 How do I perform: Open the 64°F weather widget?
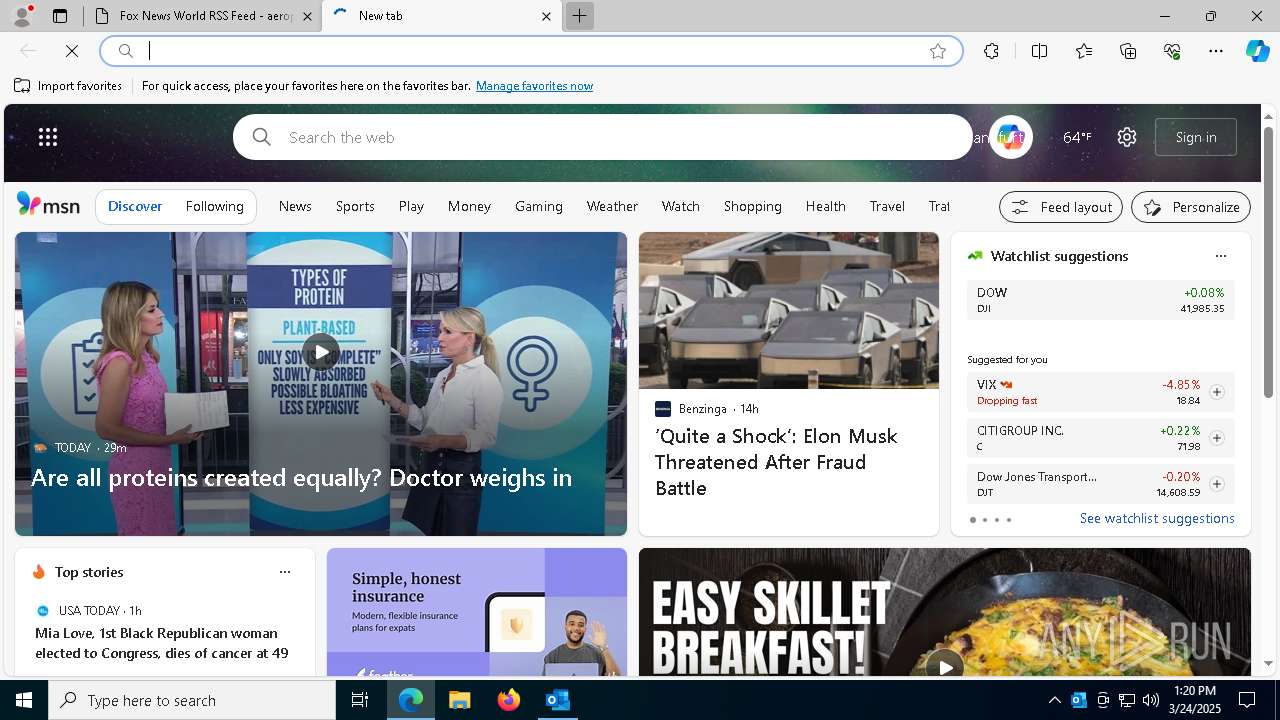click(1077, 137)
